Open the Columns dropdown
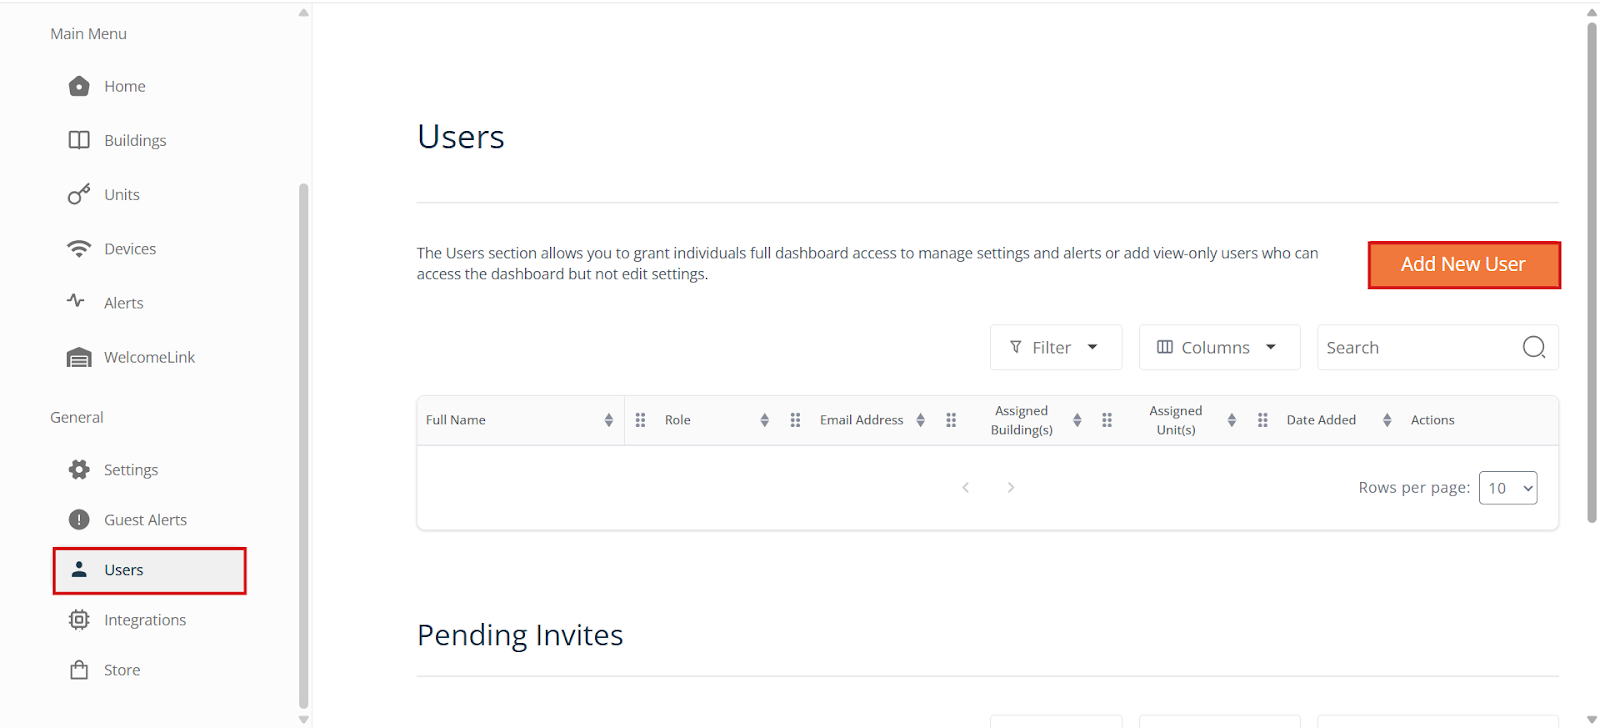Screen dimensions: 1600x728 (1218, 347)
